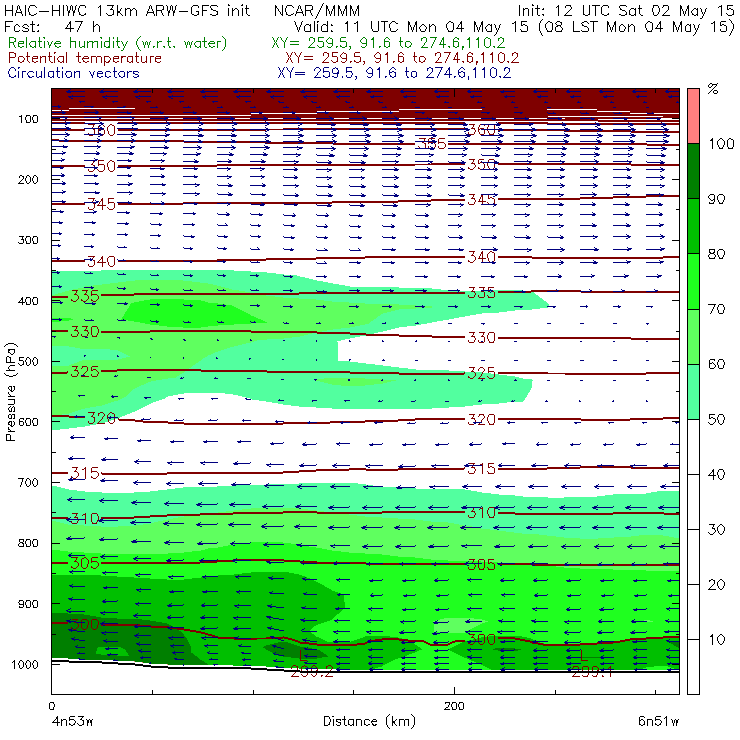
Task: Click the '600' pressure axis tick label
Action: [x=28, y=422]
